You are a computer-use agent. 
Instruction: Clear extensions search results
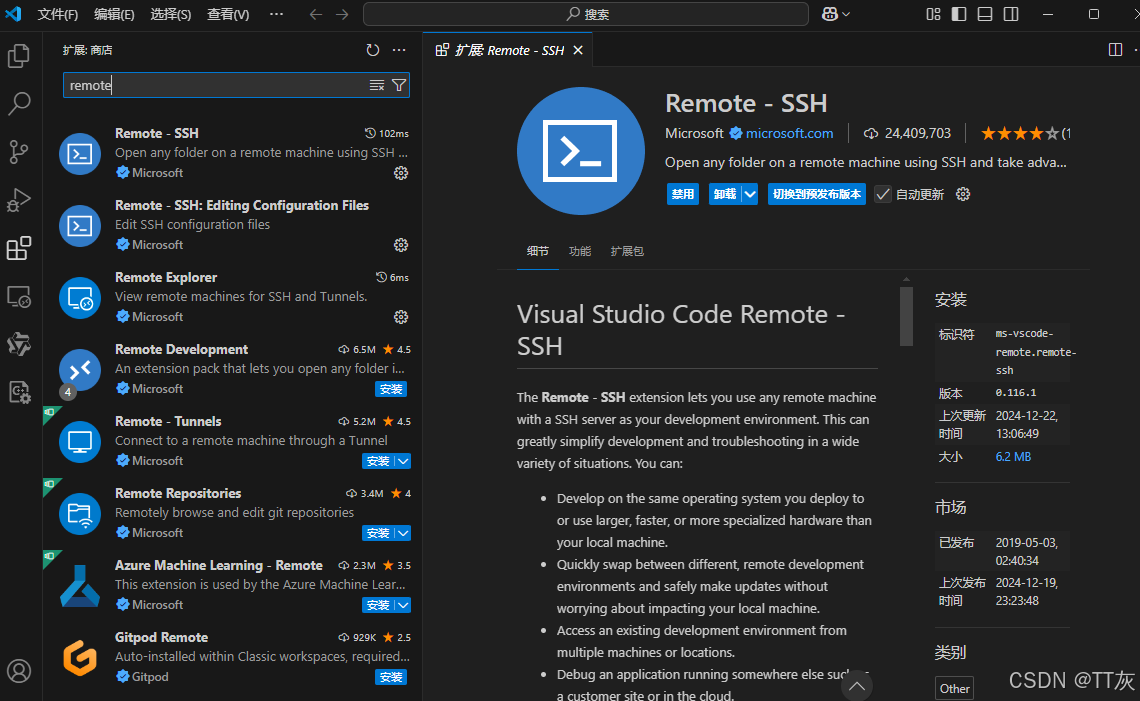point(377,85)
